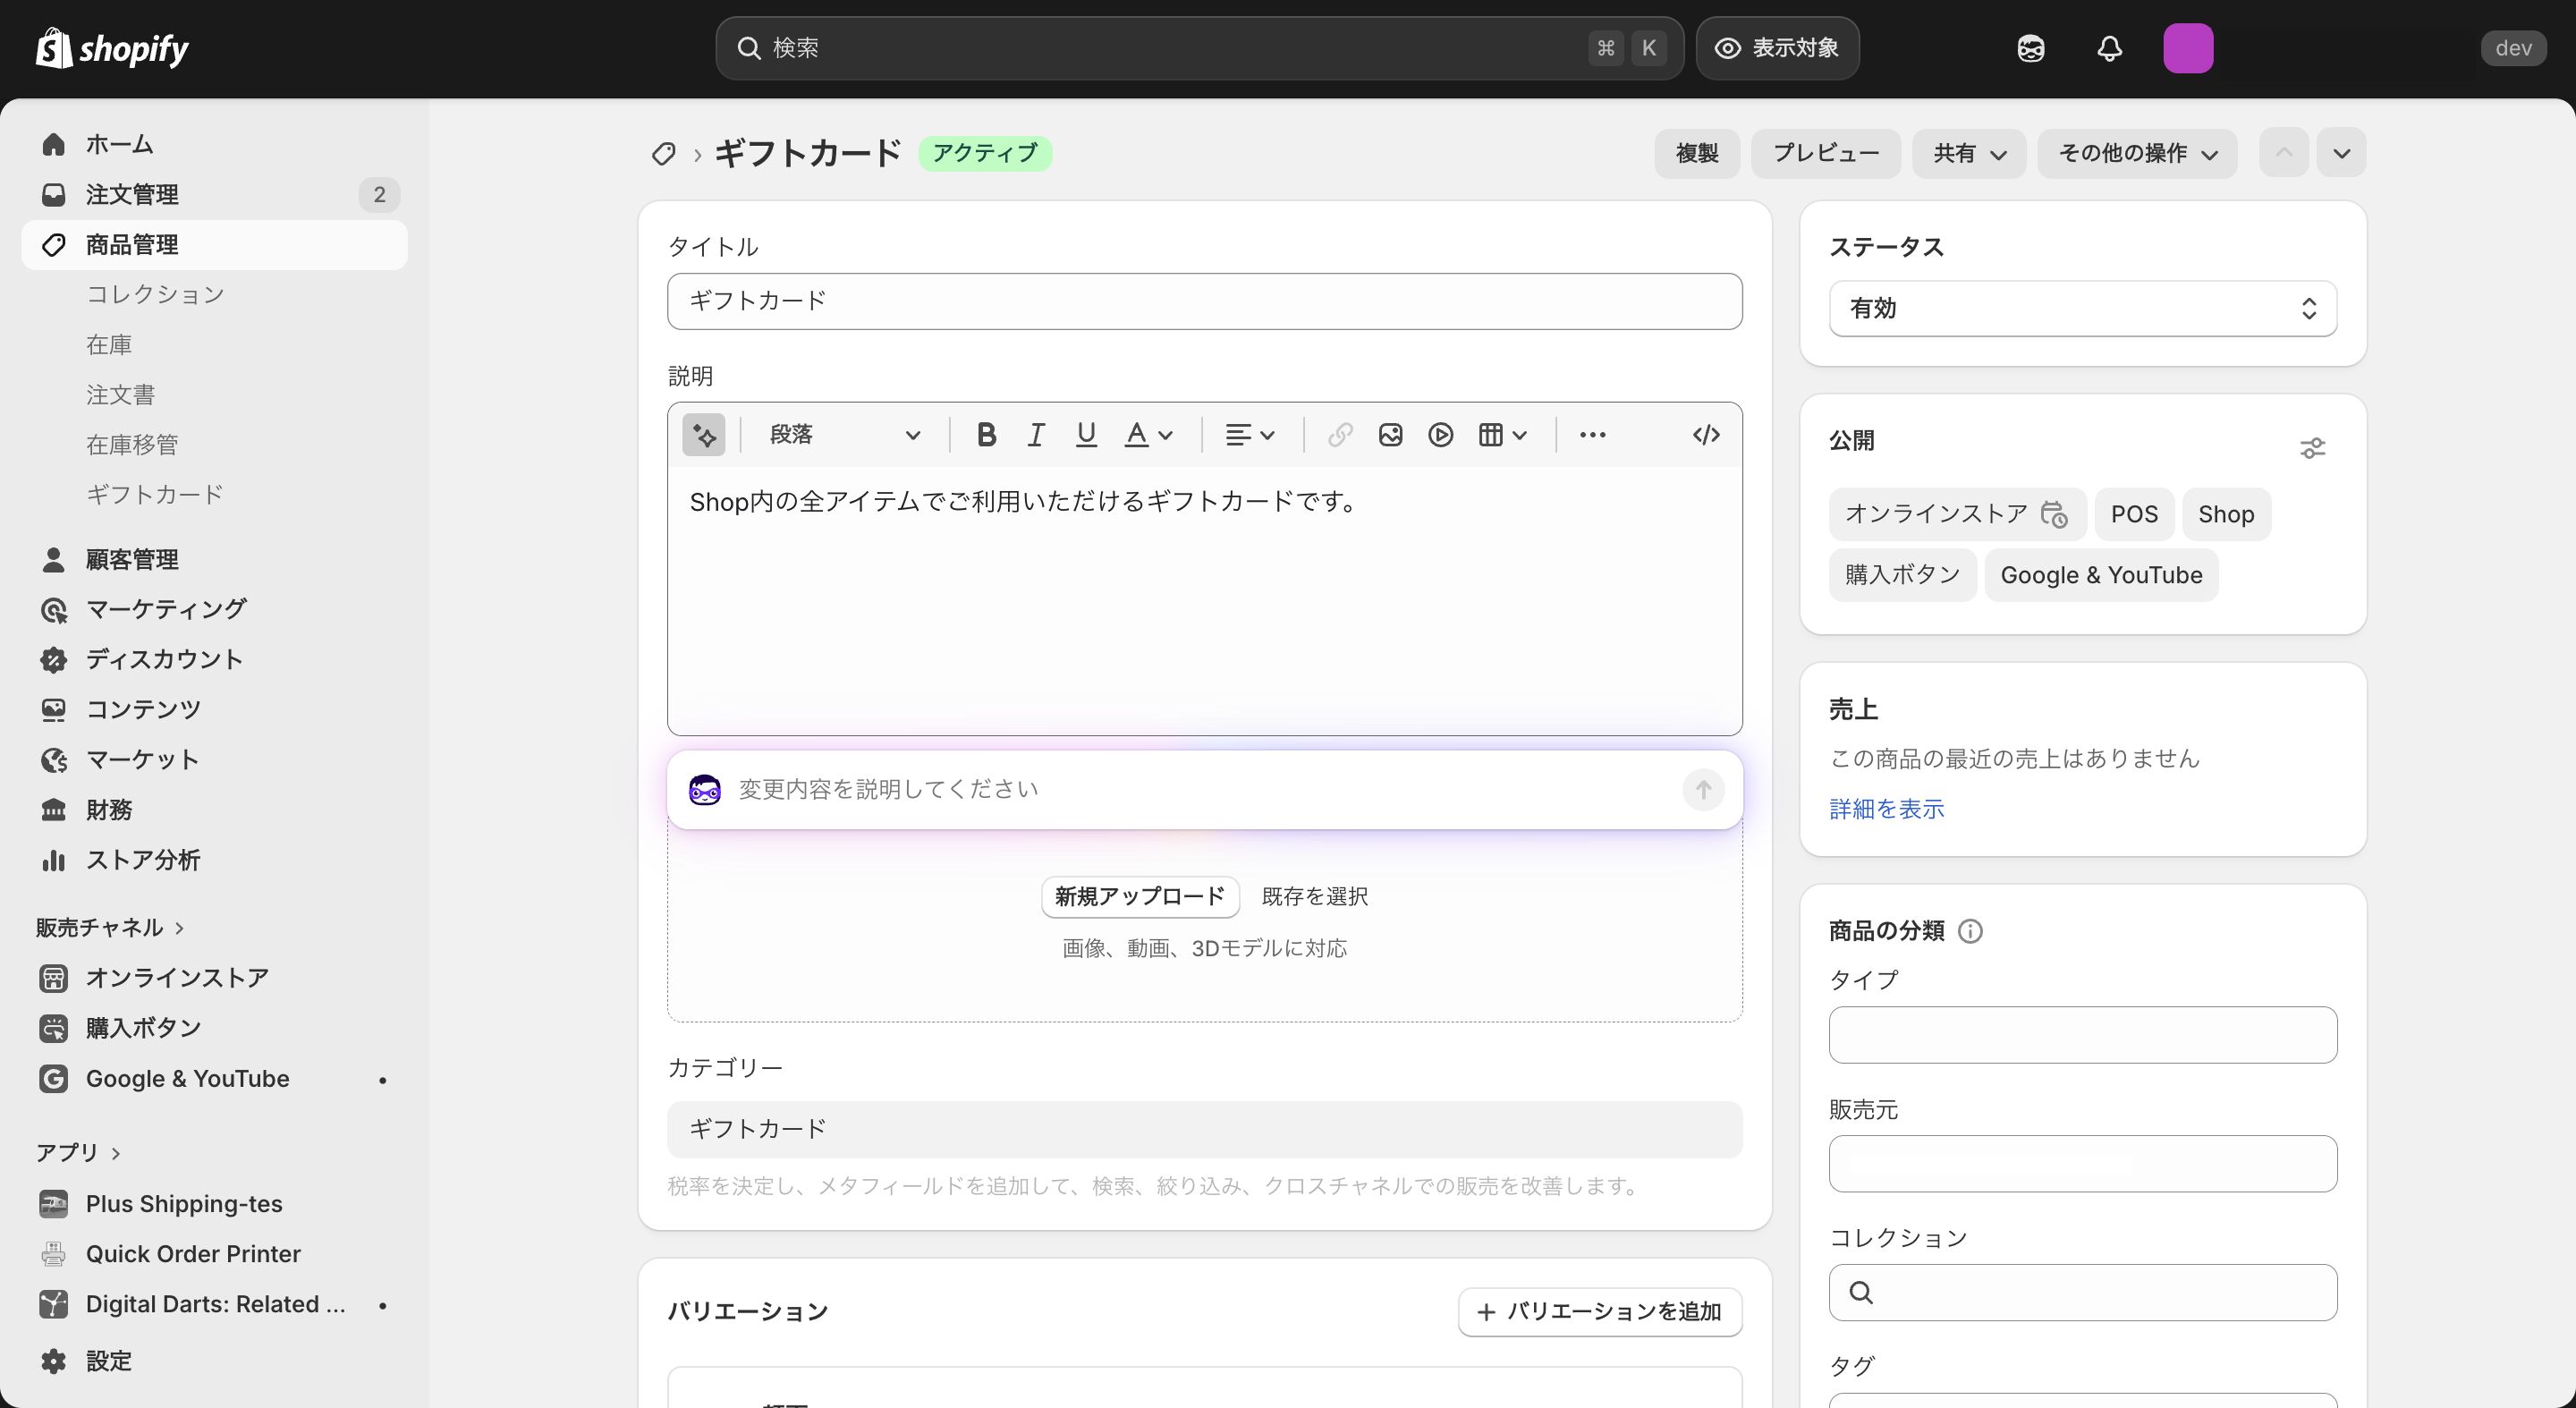Open the 段落 paragraph style dropdown

845,434
